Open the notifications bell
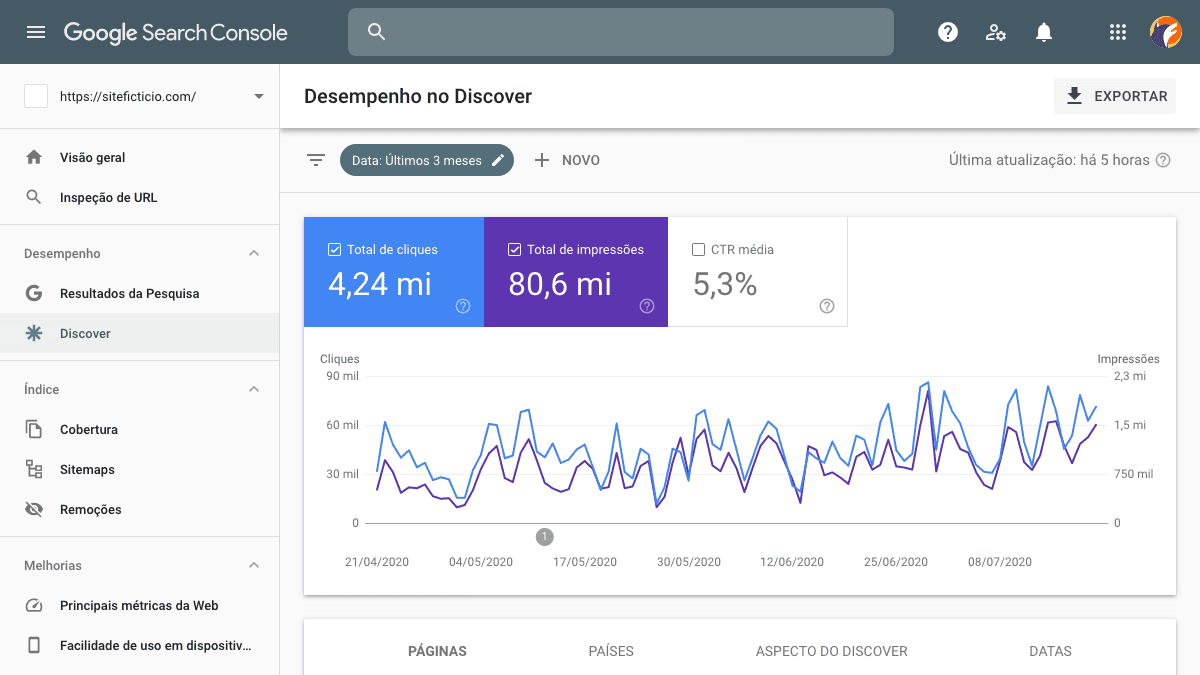This screenshot has height=675, width=1200. point(1044,32)
